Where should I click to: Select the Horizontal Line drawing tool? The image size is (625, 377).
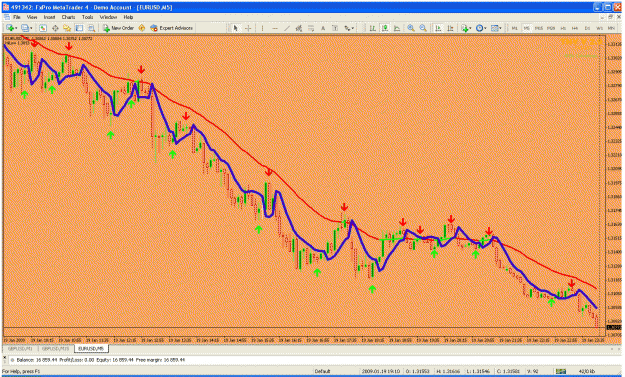275,28
